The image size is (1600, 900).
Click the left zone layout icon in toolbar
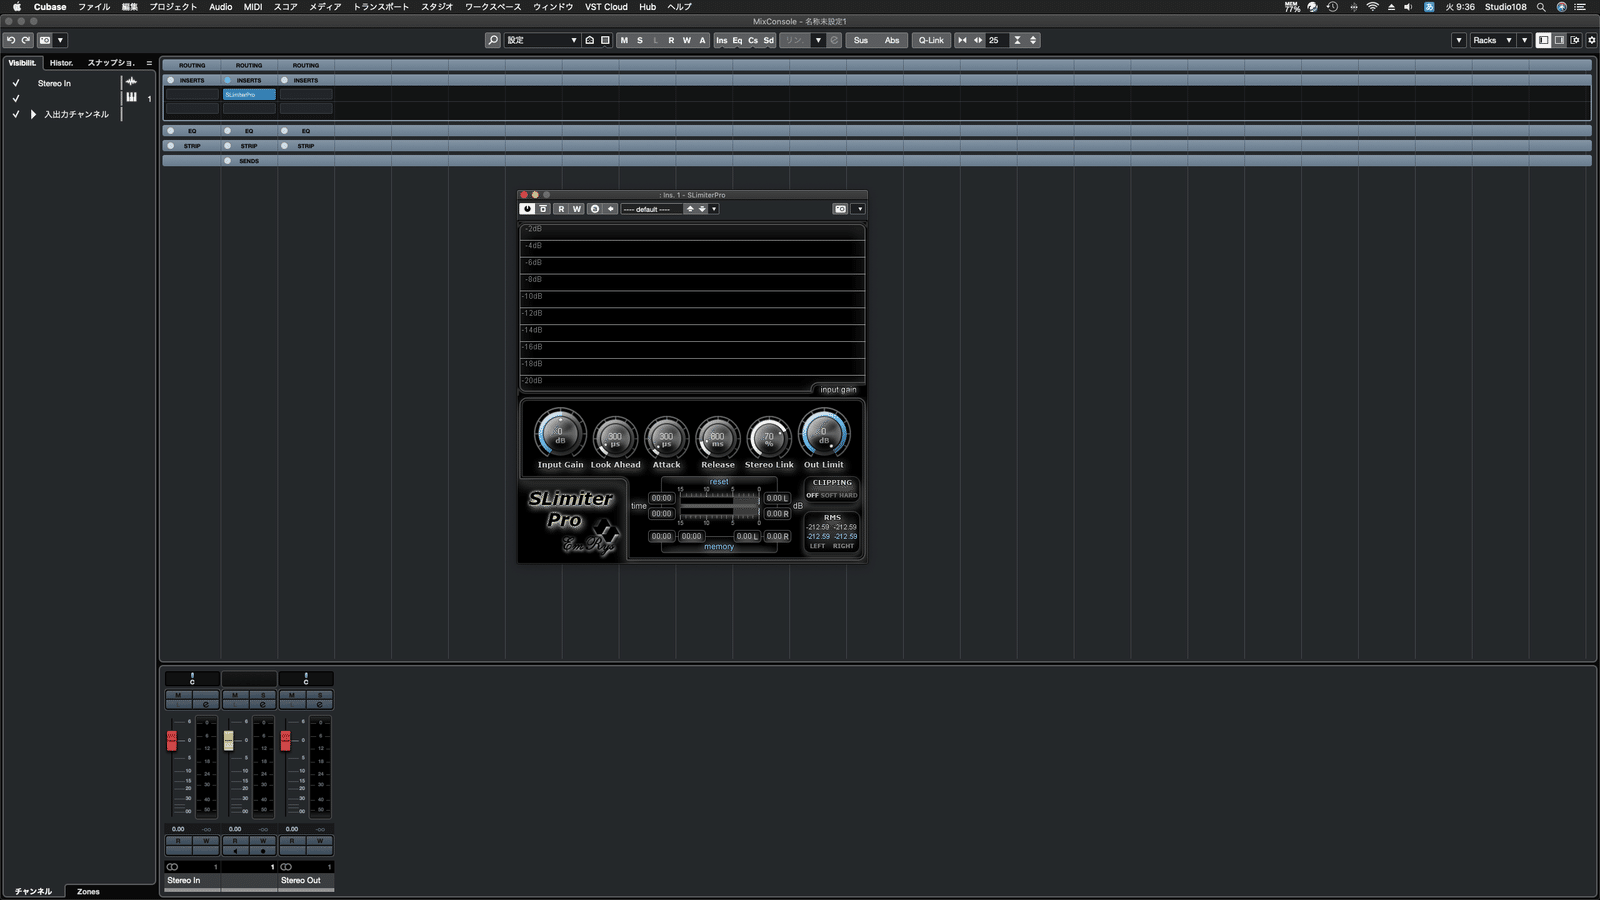[x=1543, y=40]
